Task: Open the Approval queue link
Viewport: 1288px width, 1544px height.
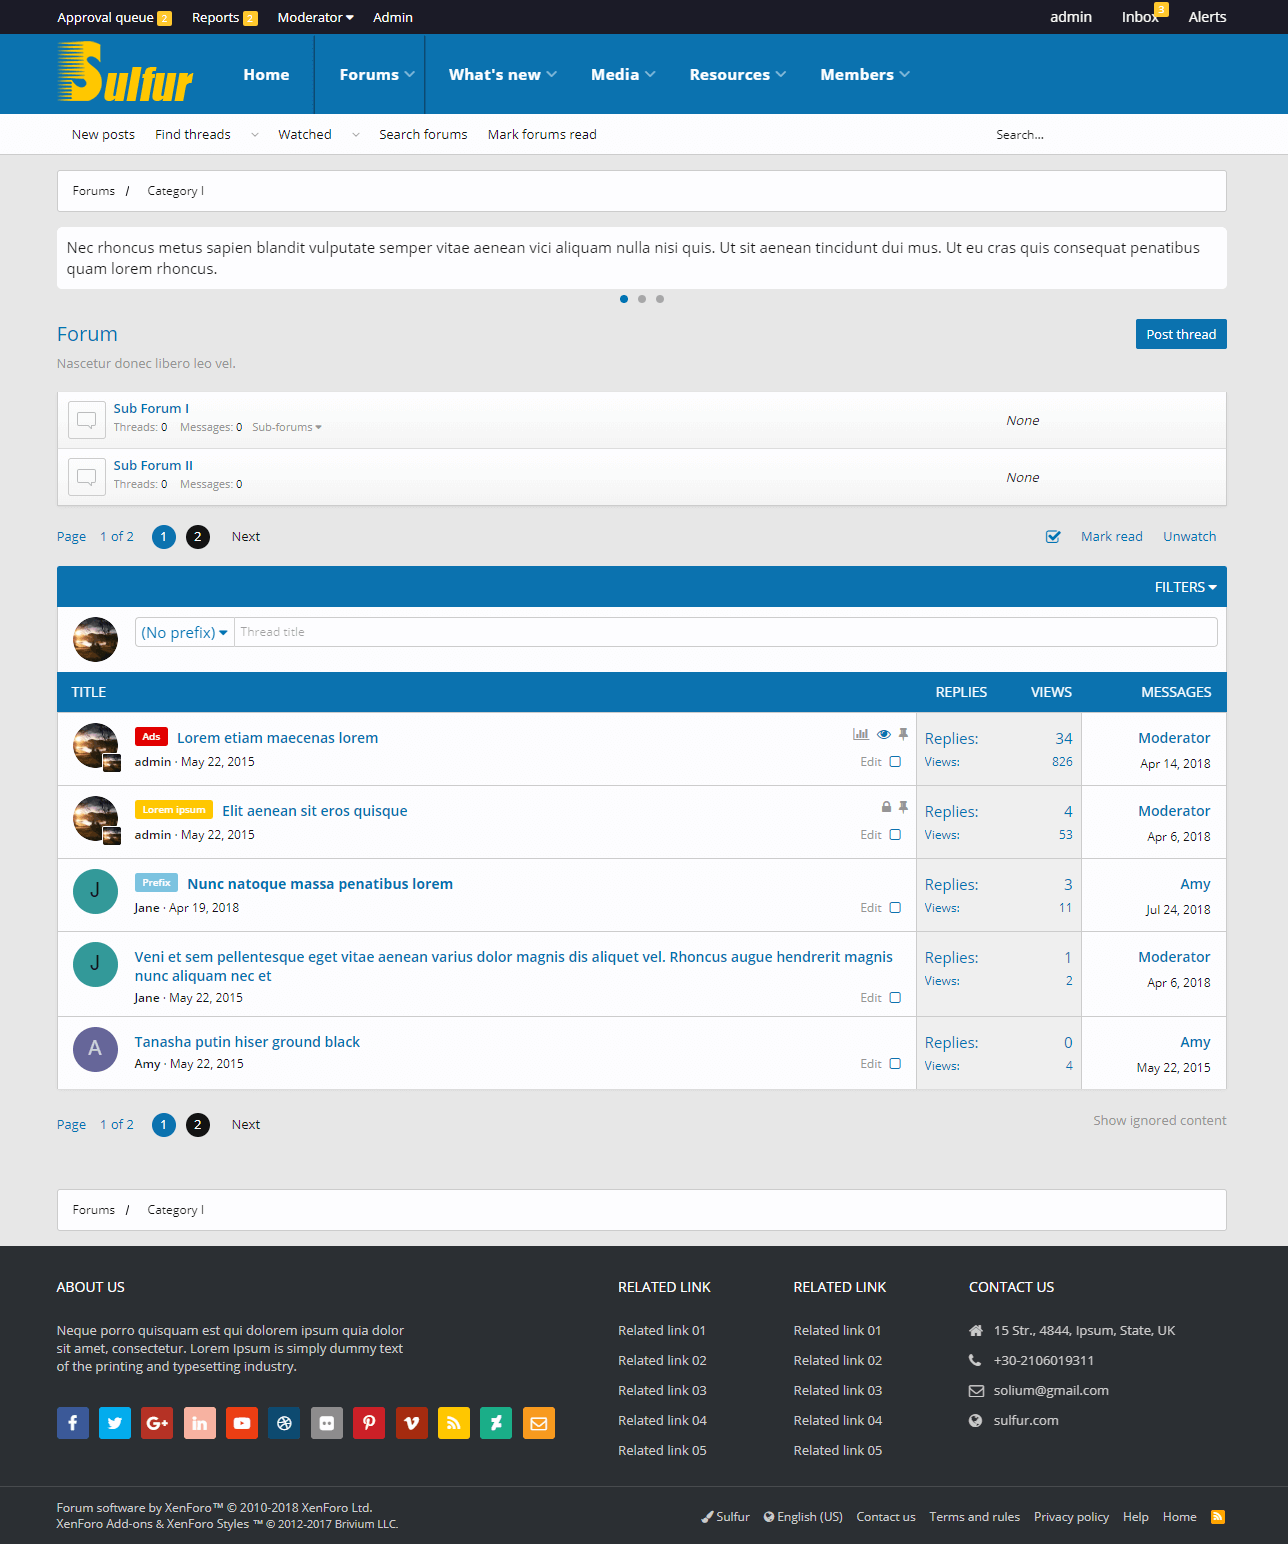Action: click(114, 17)
